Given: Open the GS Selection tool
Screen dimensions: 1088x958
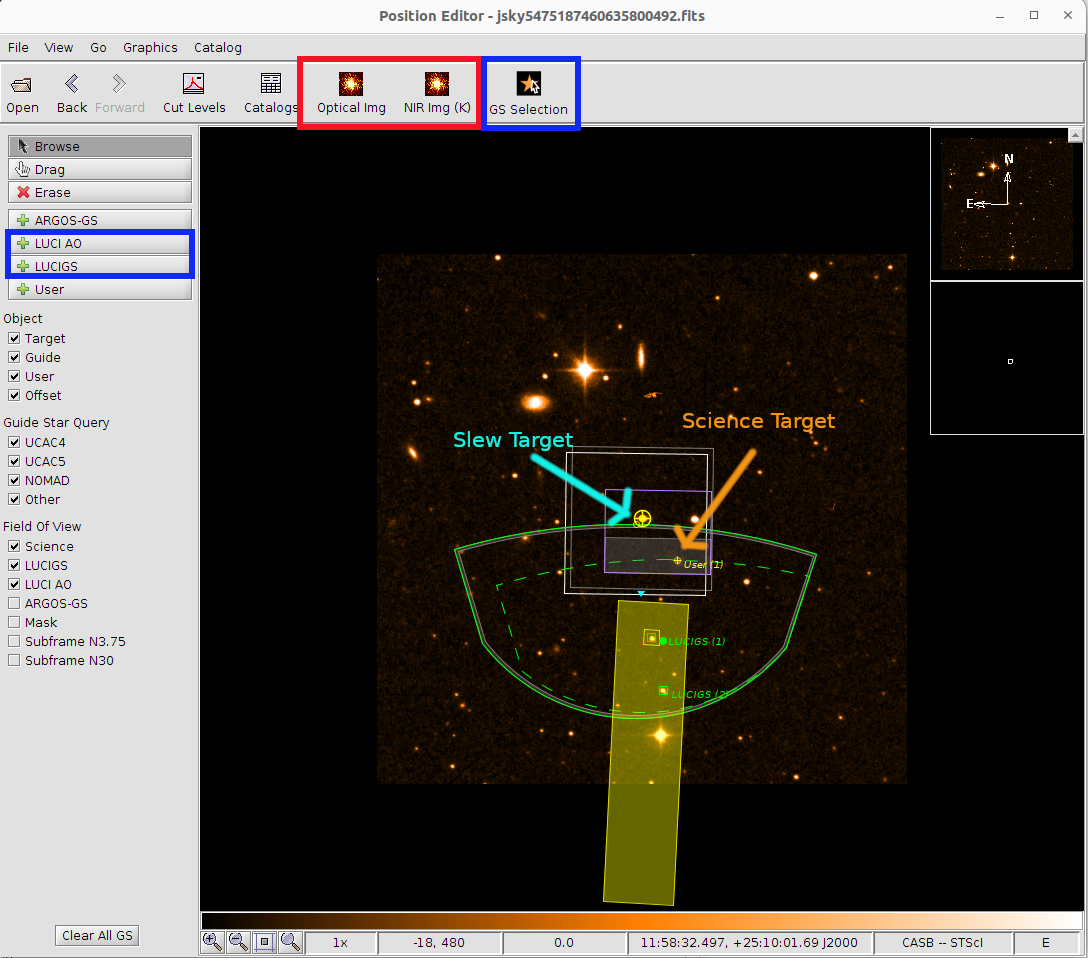Looking at the screenshot, I should (x=528, y=93).
